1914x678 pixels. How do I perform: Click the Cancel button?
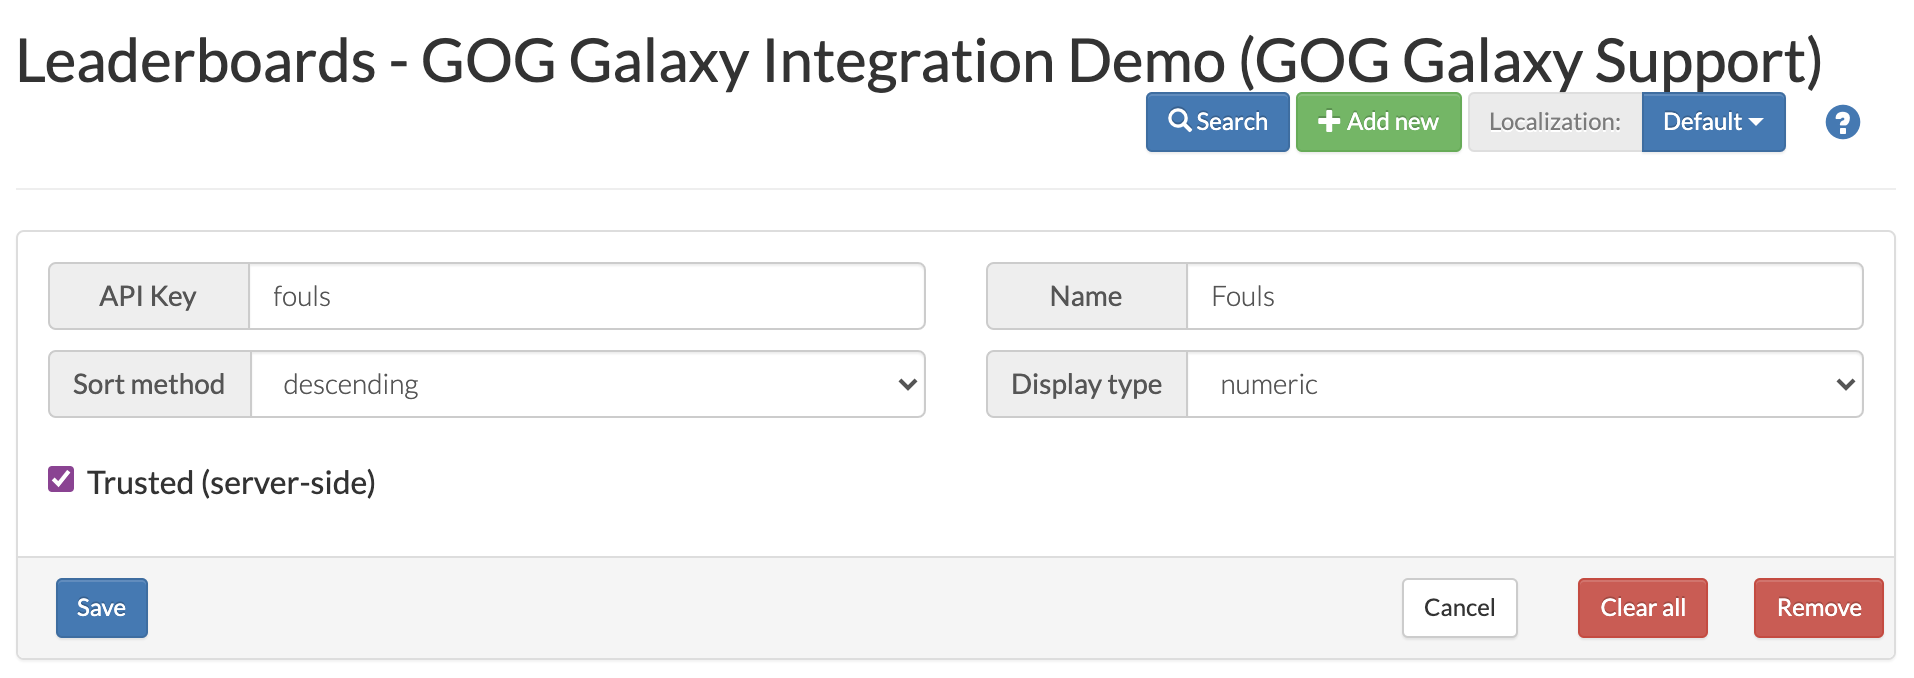pos(1459,608)
